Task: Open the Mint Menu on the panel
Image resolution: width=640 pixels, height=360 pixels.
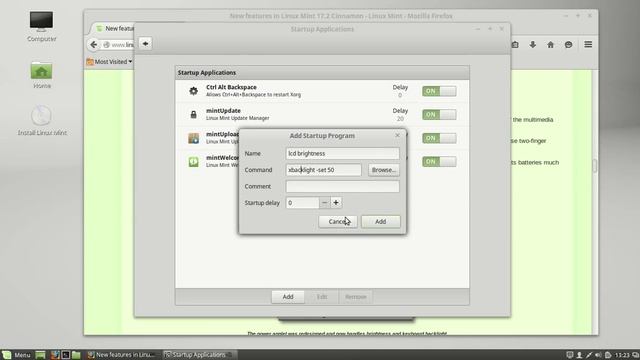Action: [16, 355]
